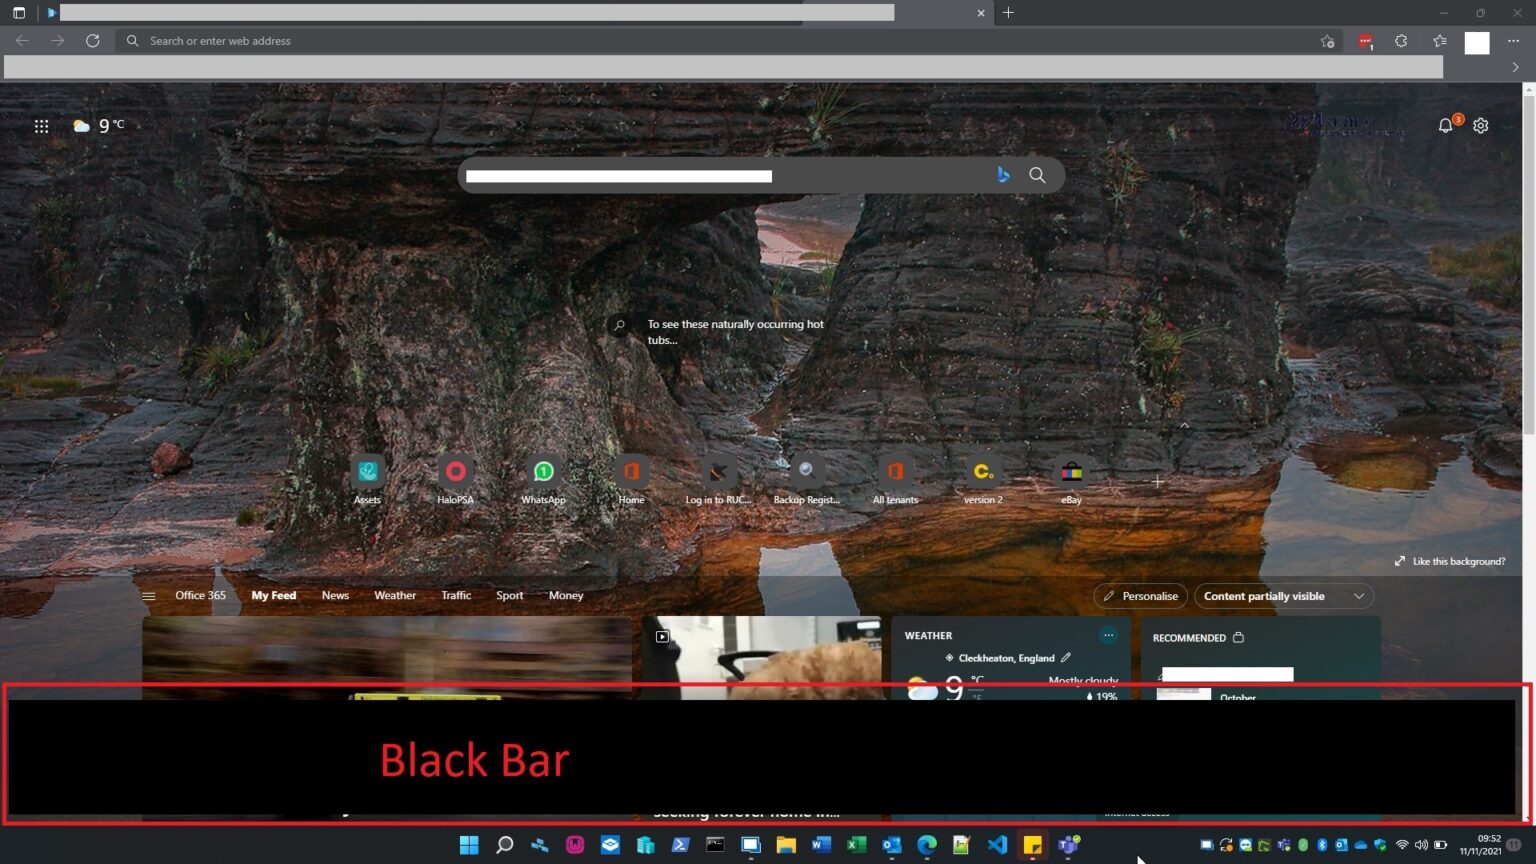The image size is (1536, 864).
Task: Switch to the Money tab
Action: pos(566,595)
